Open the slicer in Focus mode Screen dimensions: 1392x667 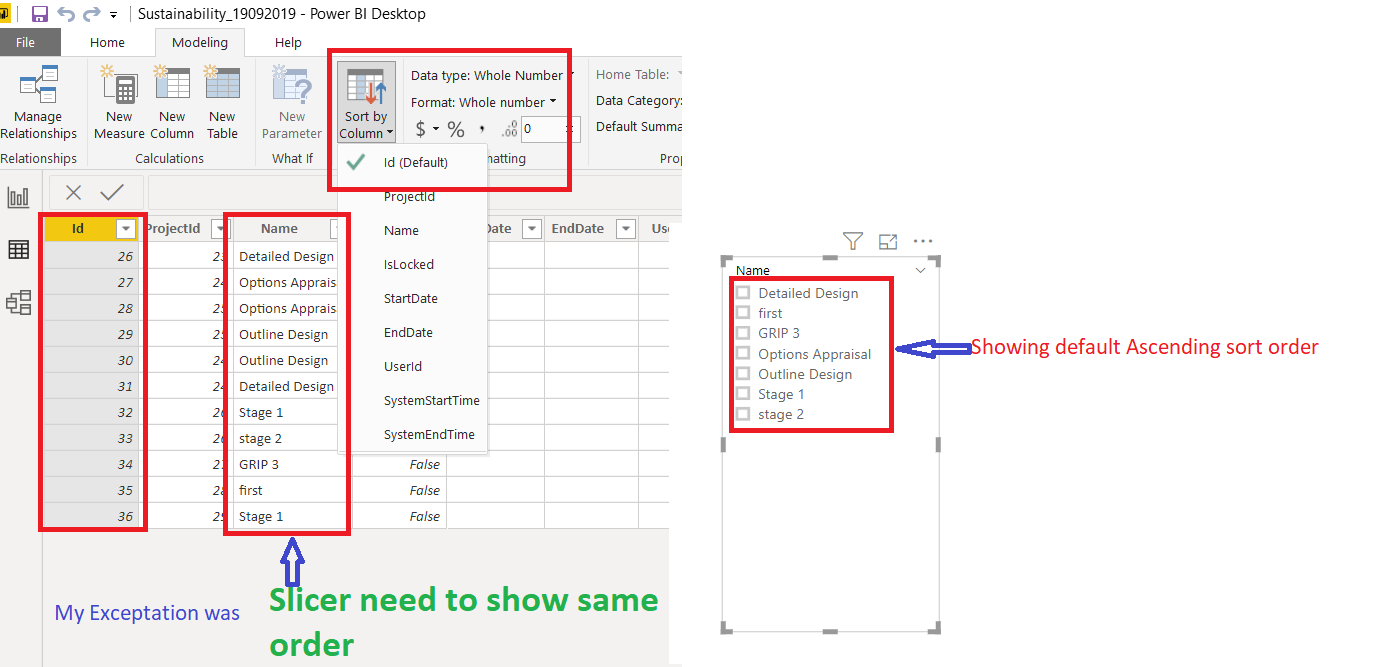click(887, 241)
